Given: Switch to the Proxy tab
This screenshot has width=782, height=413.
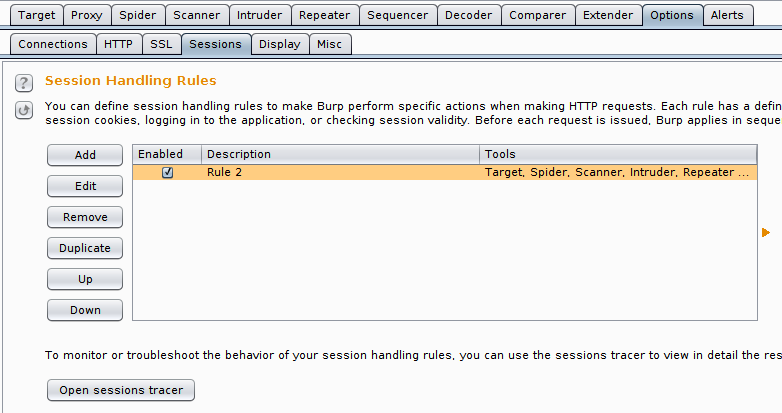Looking at the screenshot, I should point(87,15).
